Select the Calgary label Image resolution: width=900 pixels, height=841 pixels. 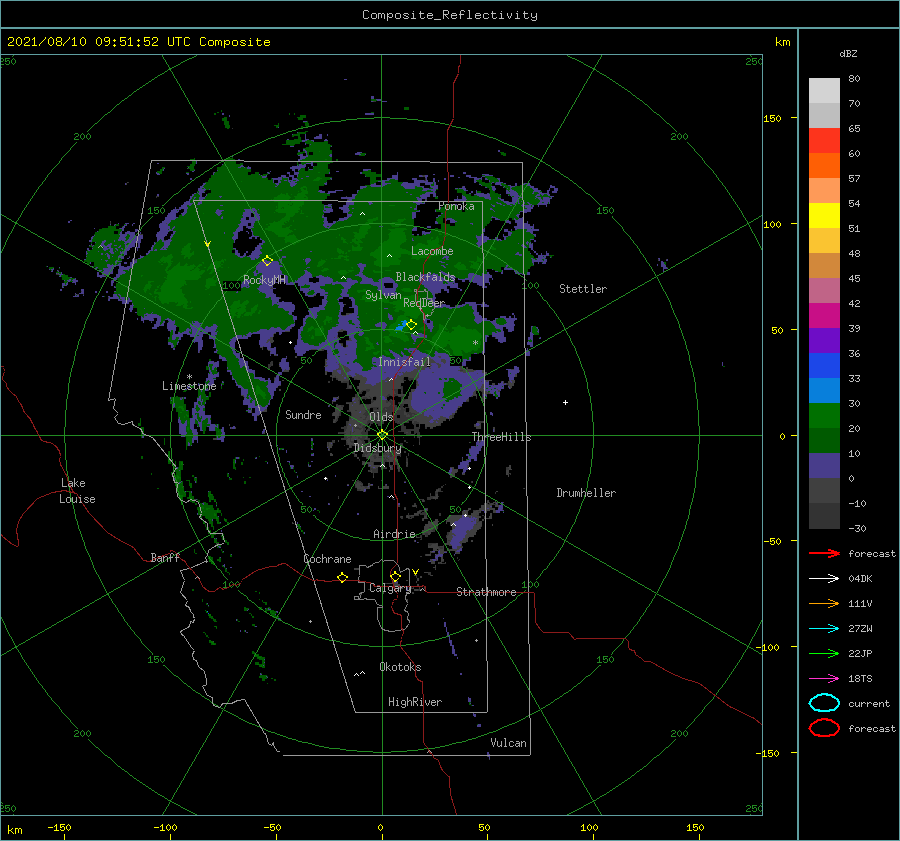pos(390,588)
